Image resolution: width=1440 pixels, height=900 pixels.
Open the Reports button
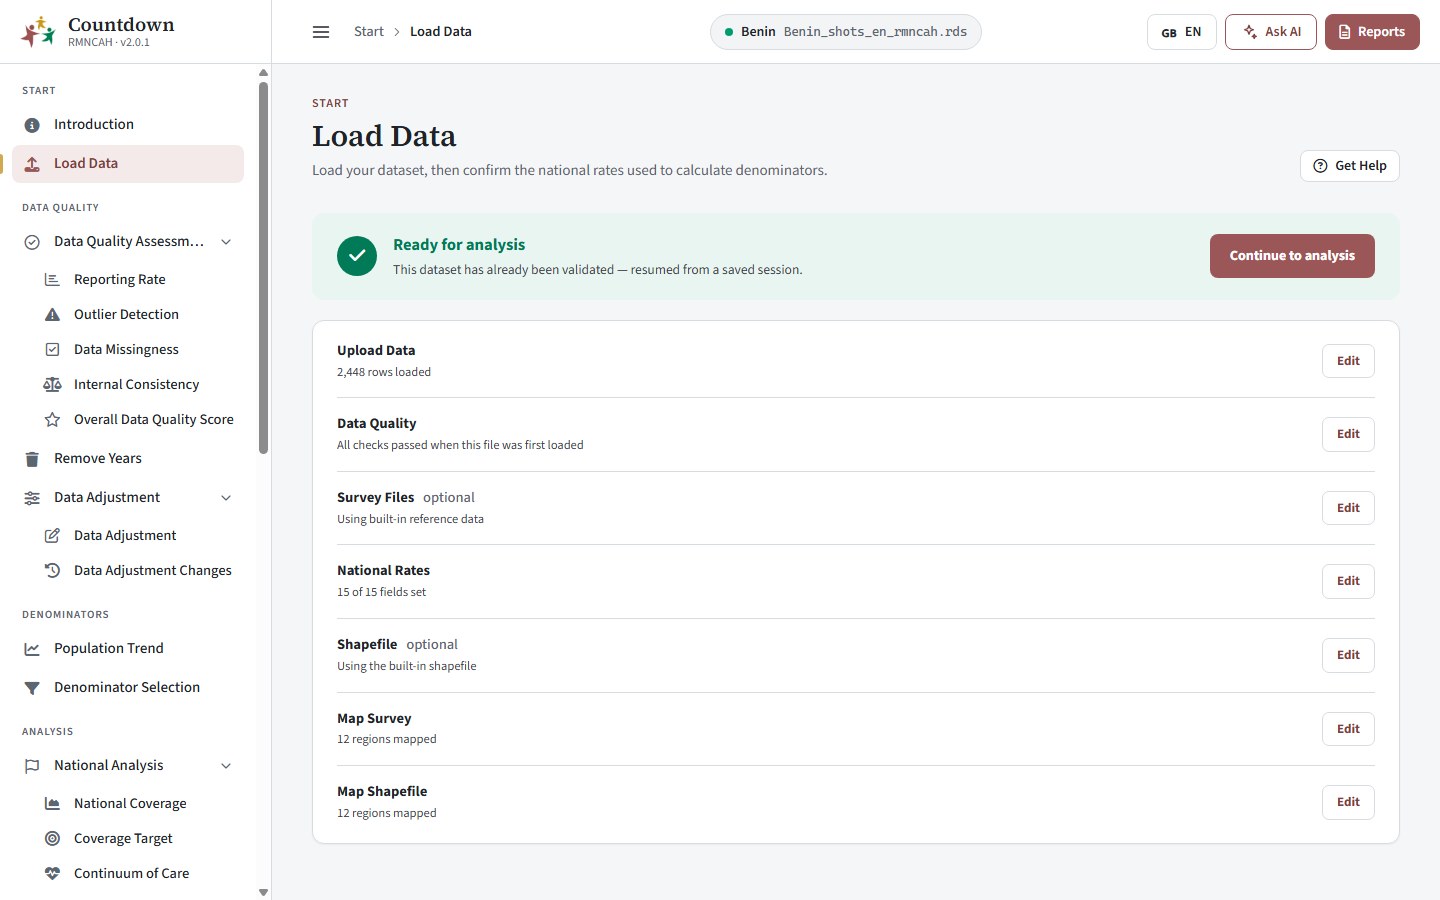1372,32
